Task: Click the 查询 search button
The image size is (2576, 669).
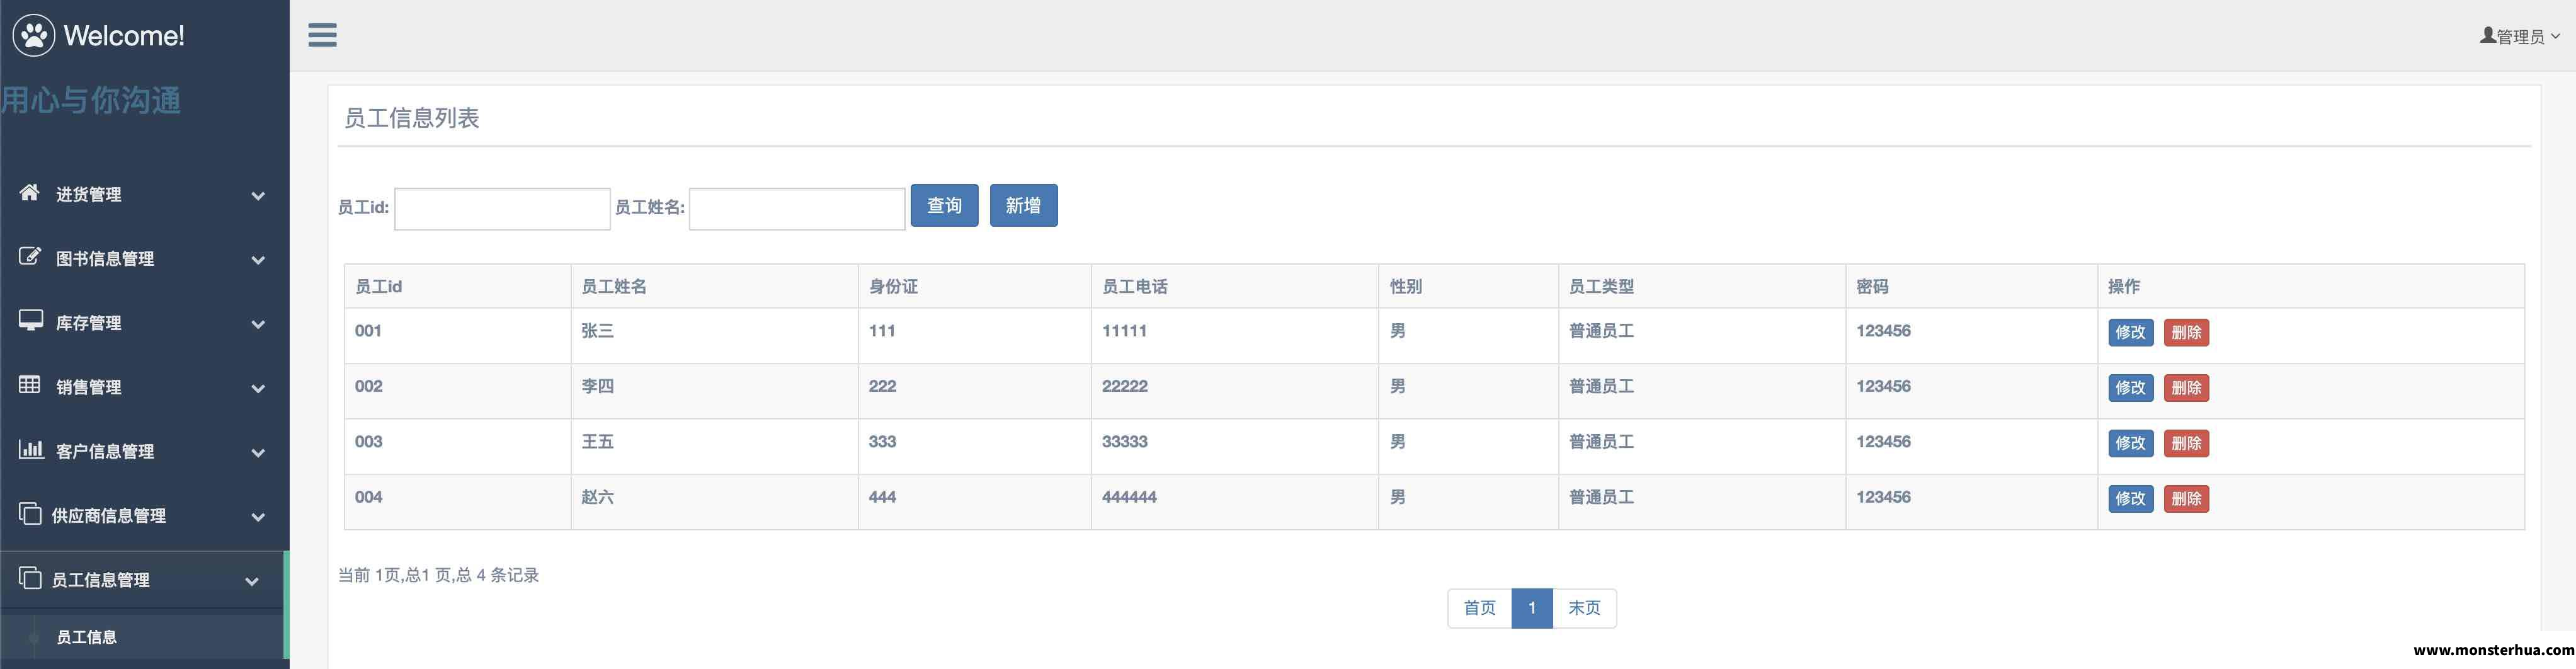Action: click(944, 205)
